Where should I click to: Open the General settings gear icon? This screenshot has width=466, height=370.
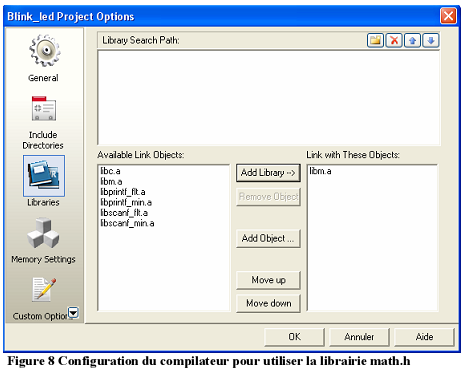pos(45,51)
